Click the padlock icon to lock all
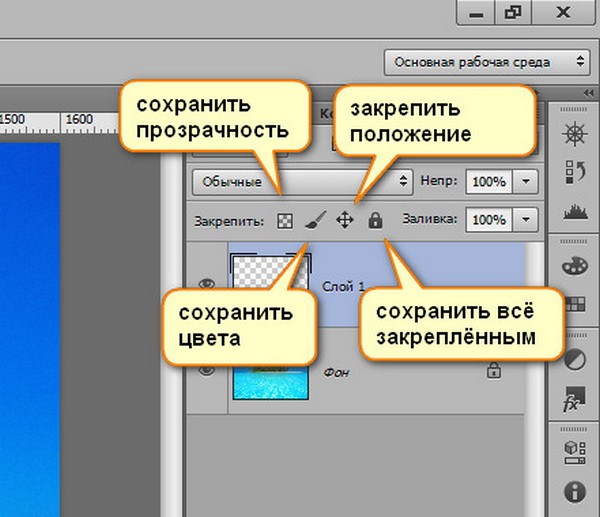The image size is (600, 517). [x=375, y=220]
